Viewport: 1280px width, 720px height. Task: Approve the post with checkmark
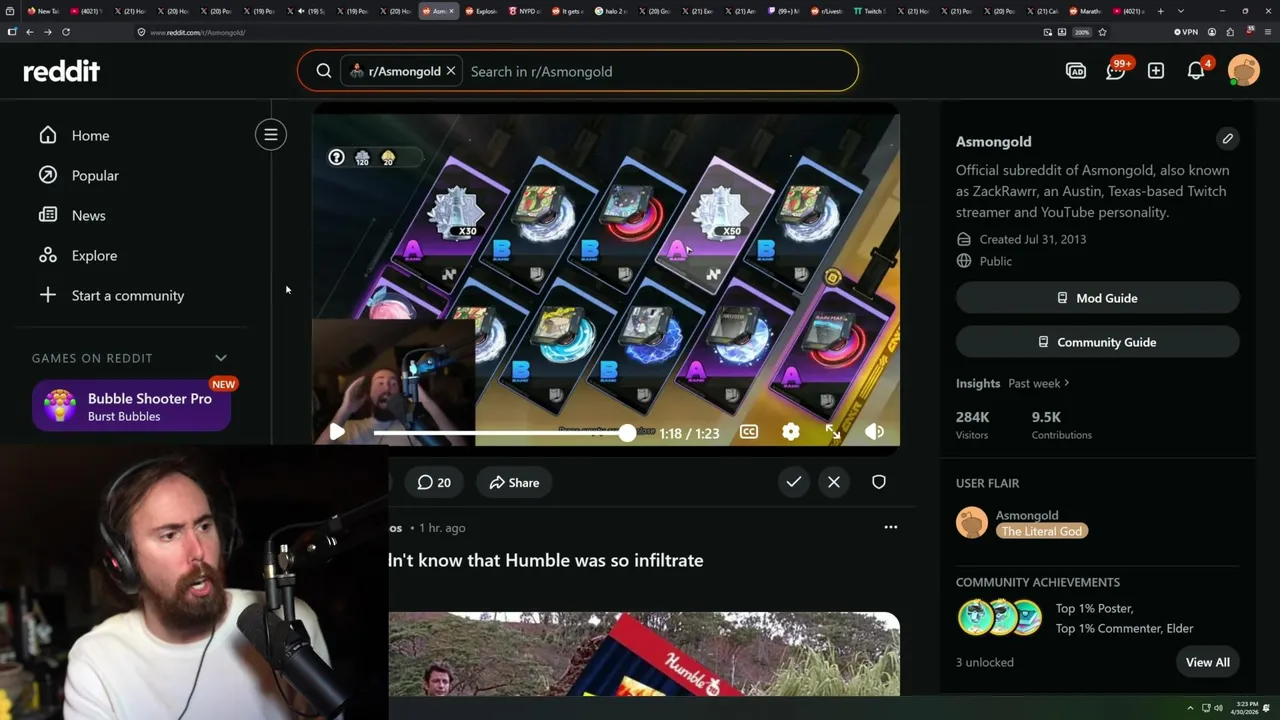click(x=793, y=482)
